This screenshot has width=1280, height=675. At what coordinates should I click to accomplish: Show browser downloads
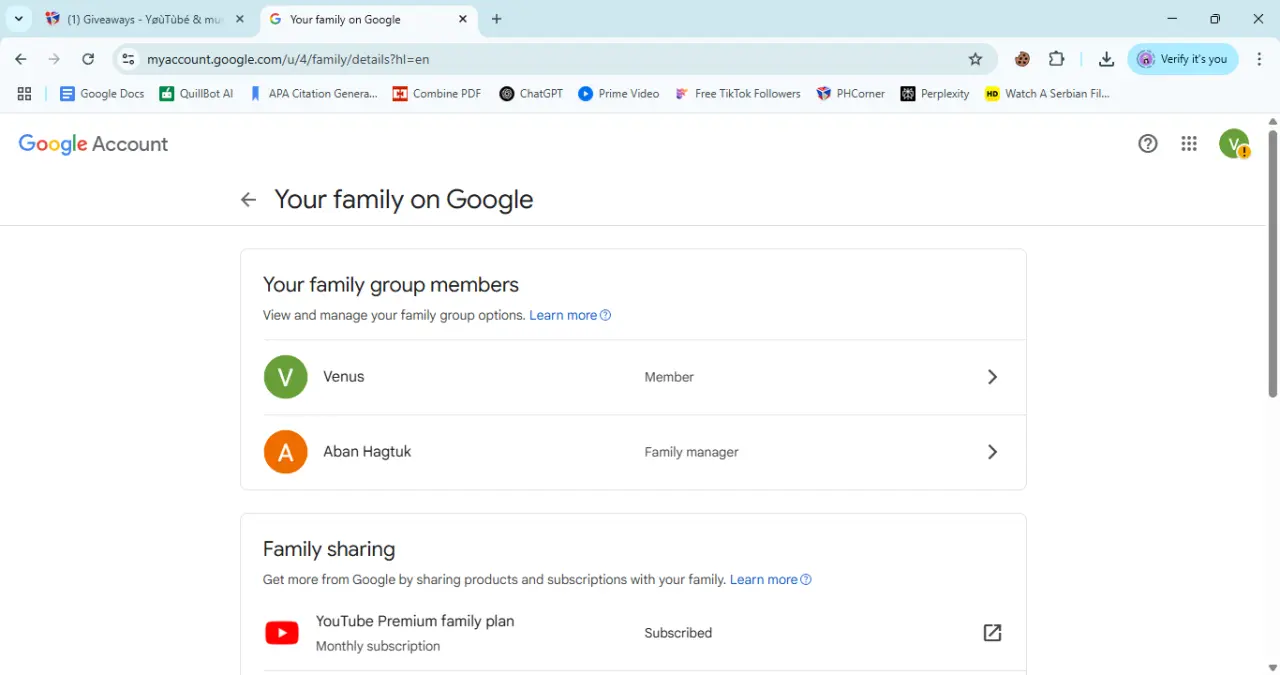[1106, 59]
